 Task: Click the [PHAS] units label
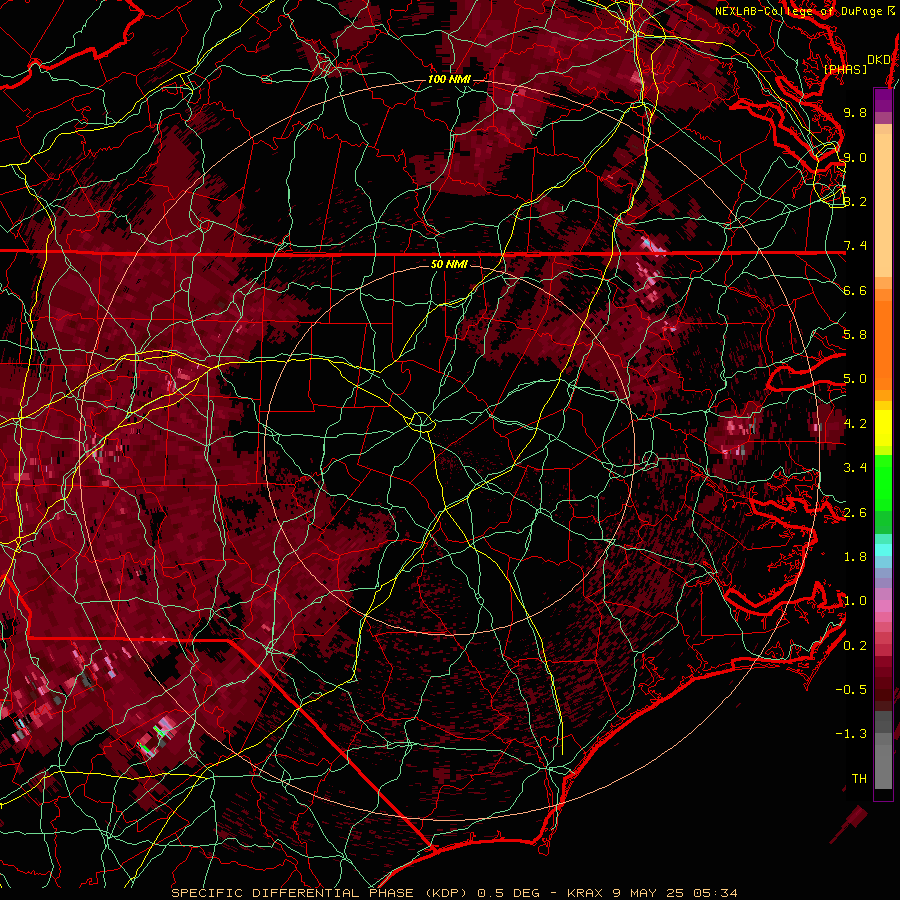coord(845,69)
